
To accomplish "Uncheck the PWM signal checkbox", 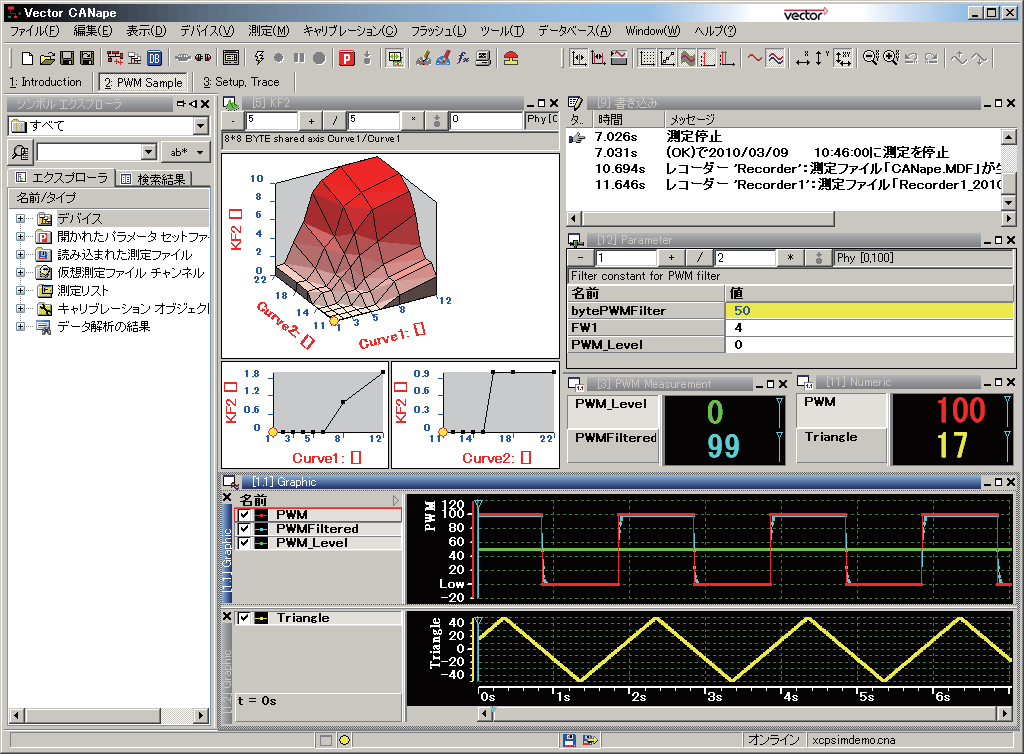I will 245,515.
